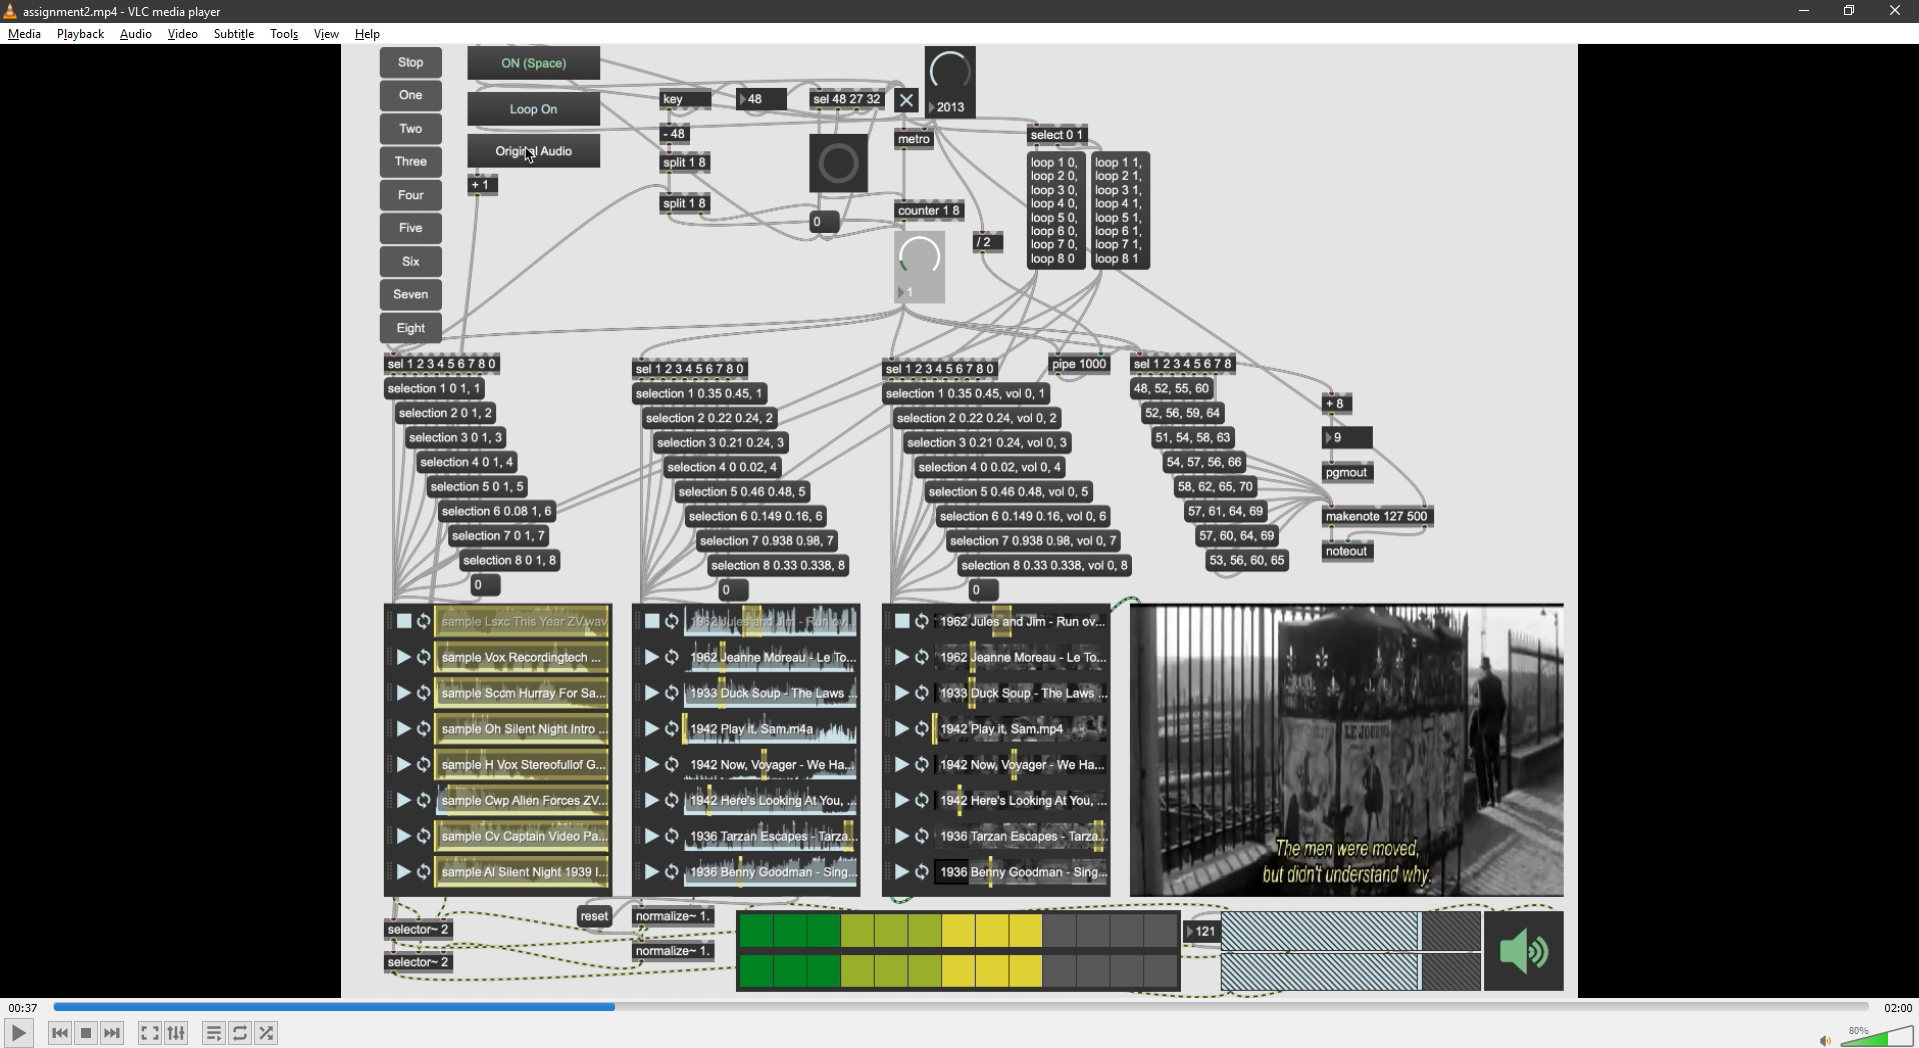Screen dimensions: 1919x1048
Task: Stop the 1962 Jules and Jim video clip
Action: point(901,621)
